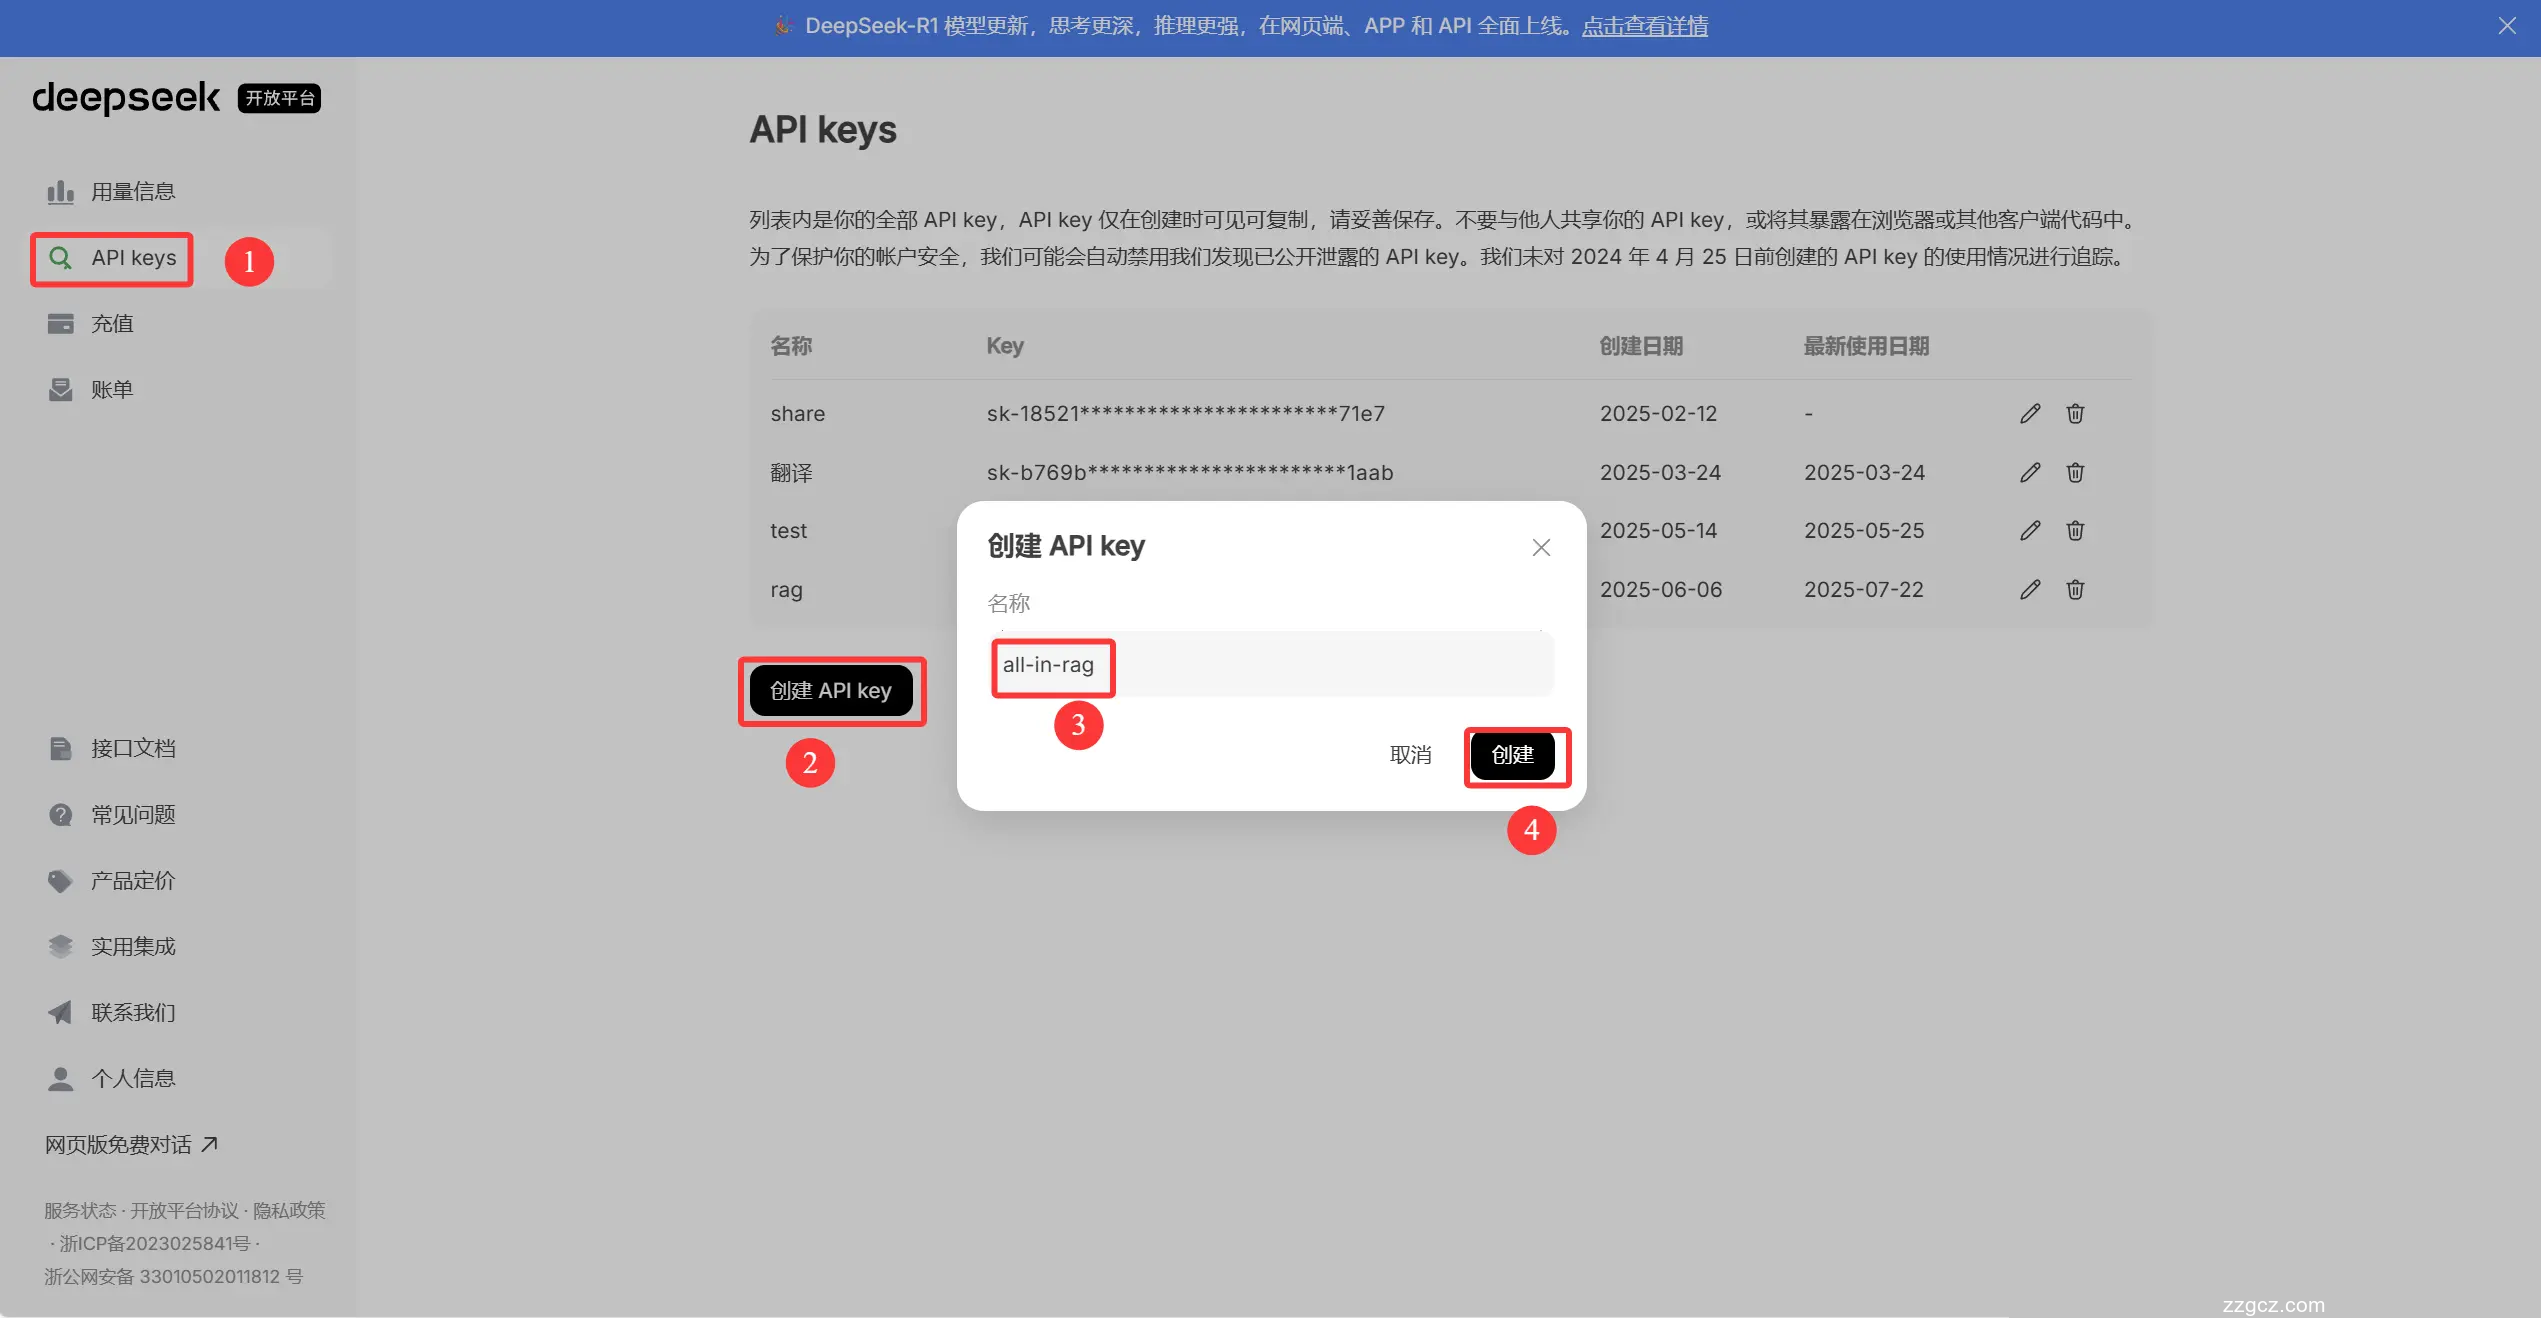Click edit pencil for 翻译 key
This screenshot has height=1318, width=2541.
pyautogui.click(x=2029, y=472)
